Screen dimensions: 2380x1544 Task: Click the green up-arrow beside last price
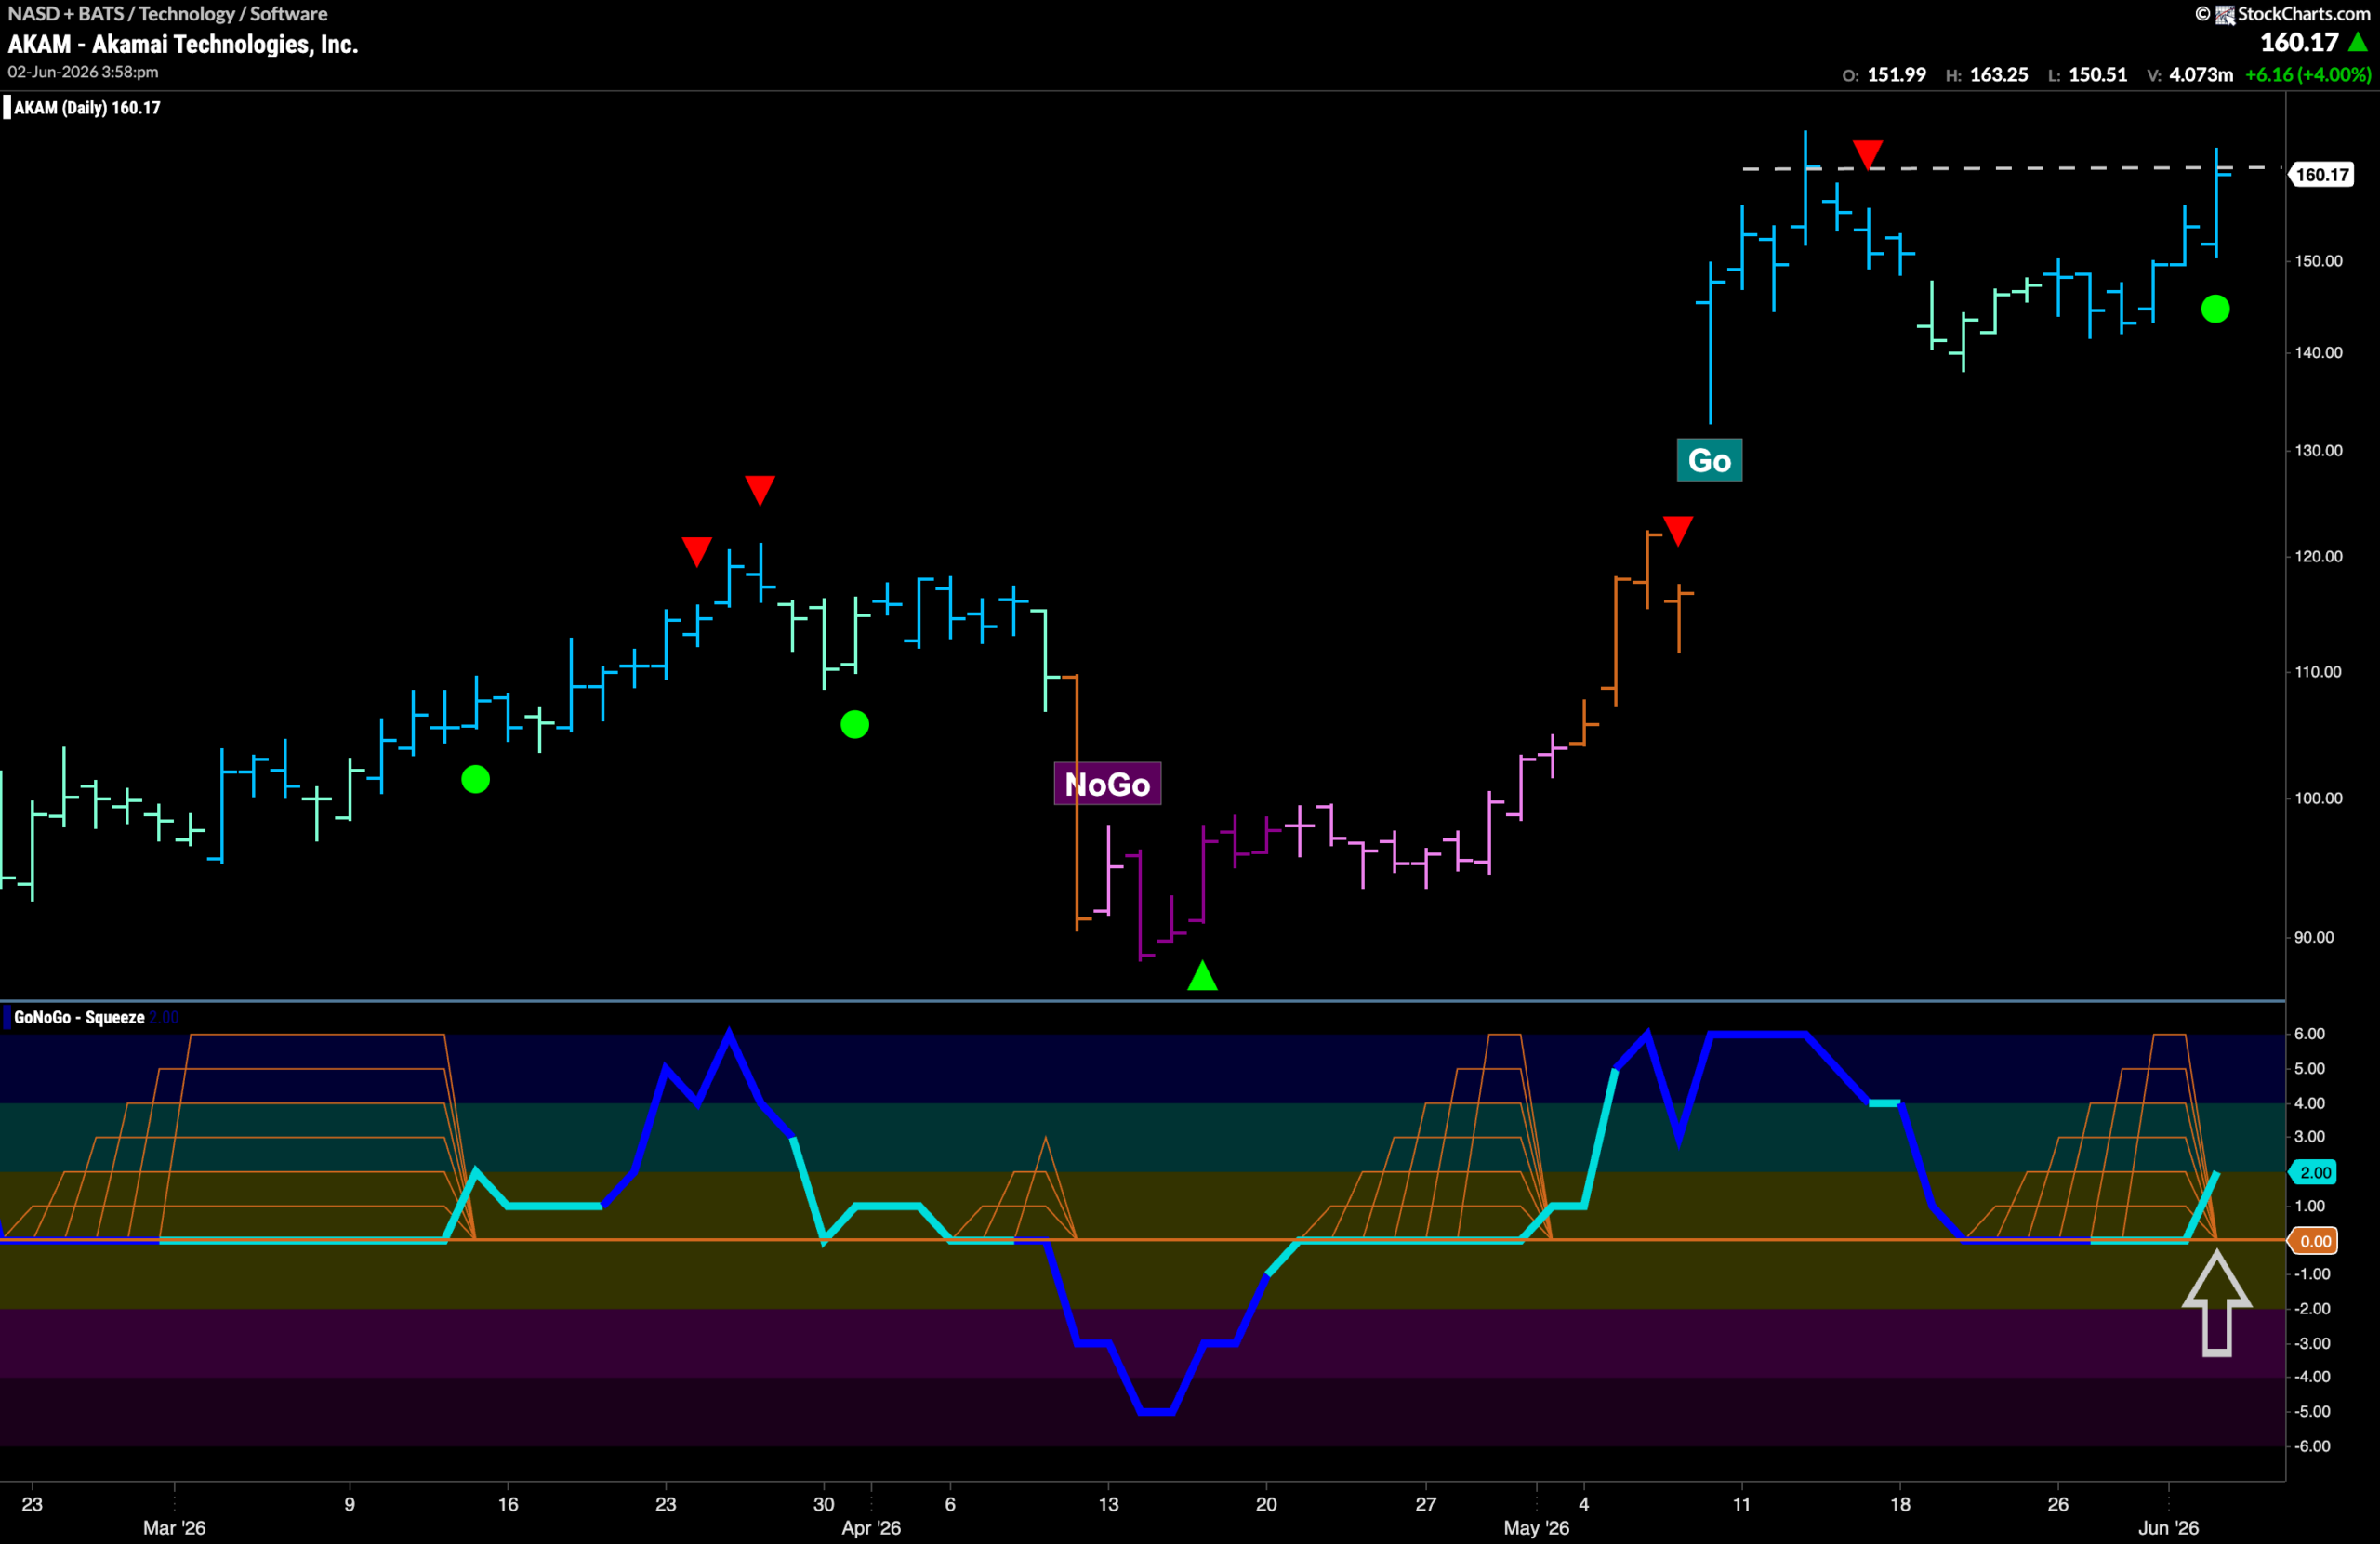coord(2358,42)
